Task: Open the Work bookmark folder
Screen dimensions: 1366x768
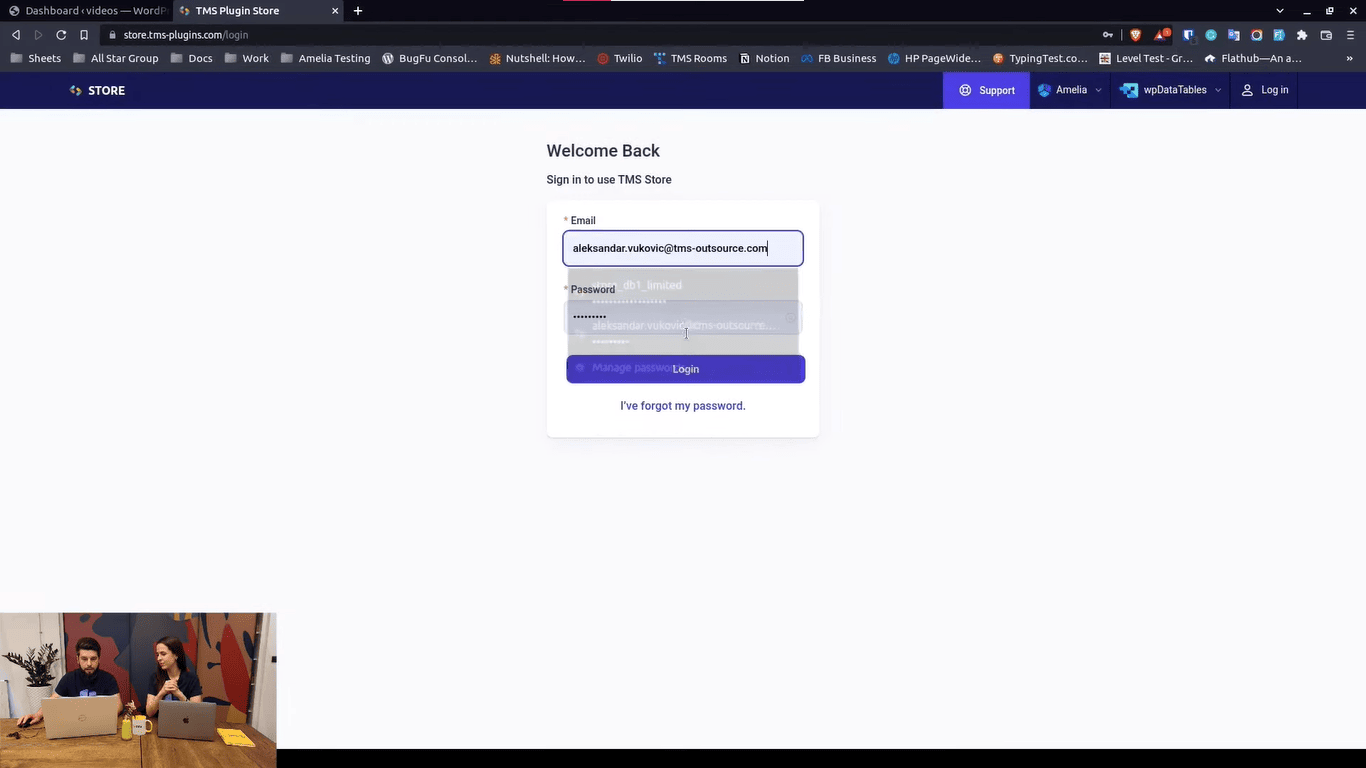Action: click(x=247, y=58)
